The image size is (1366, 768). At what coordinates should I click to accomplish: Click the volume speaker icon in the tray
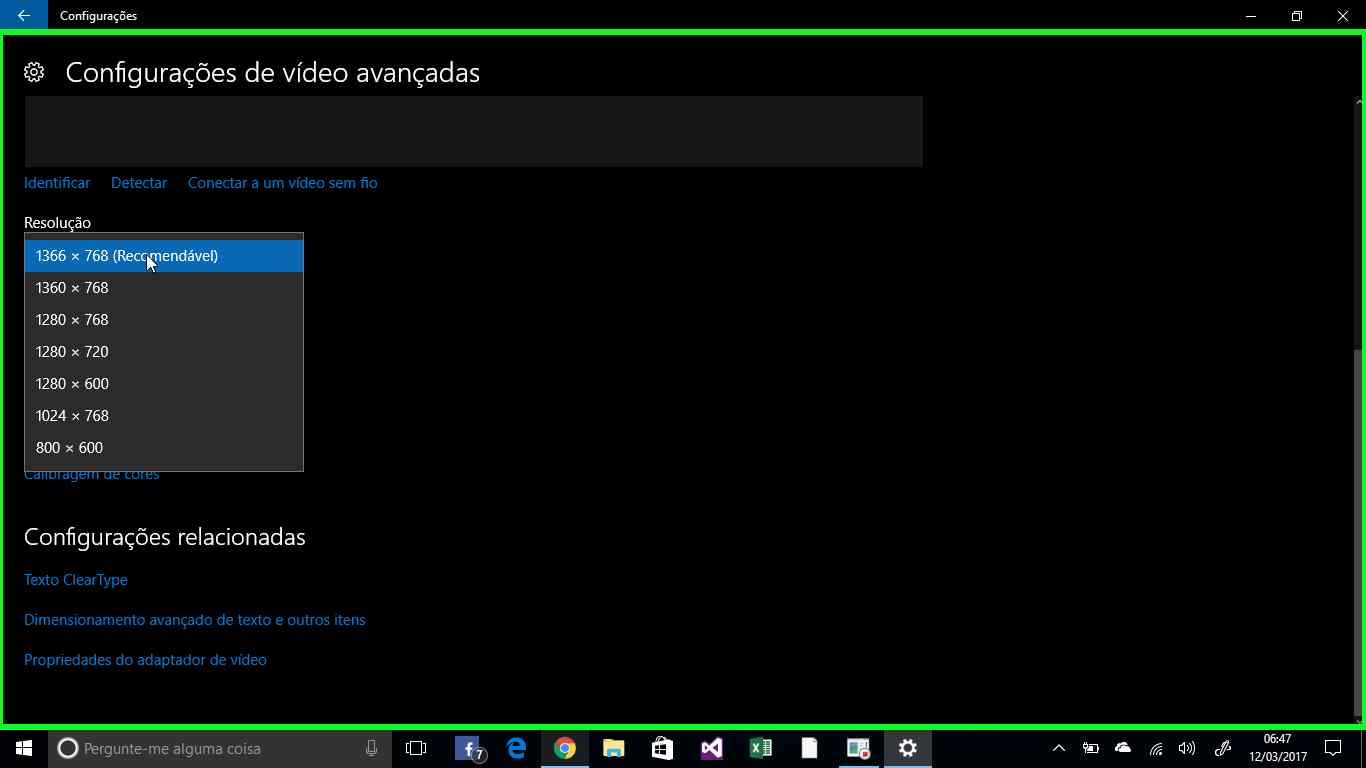point(1186,748)
